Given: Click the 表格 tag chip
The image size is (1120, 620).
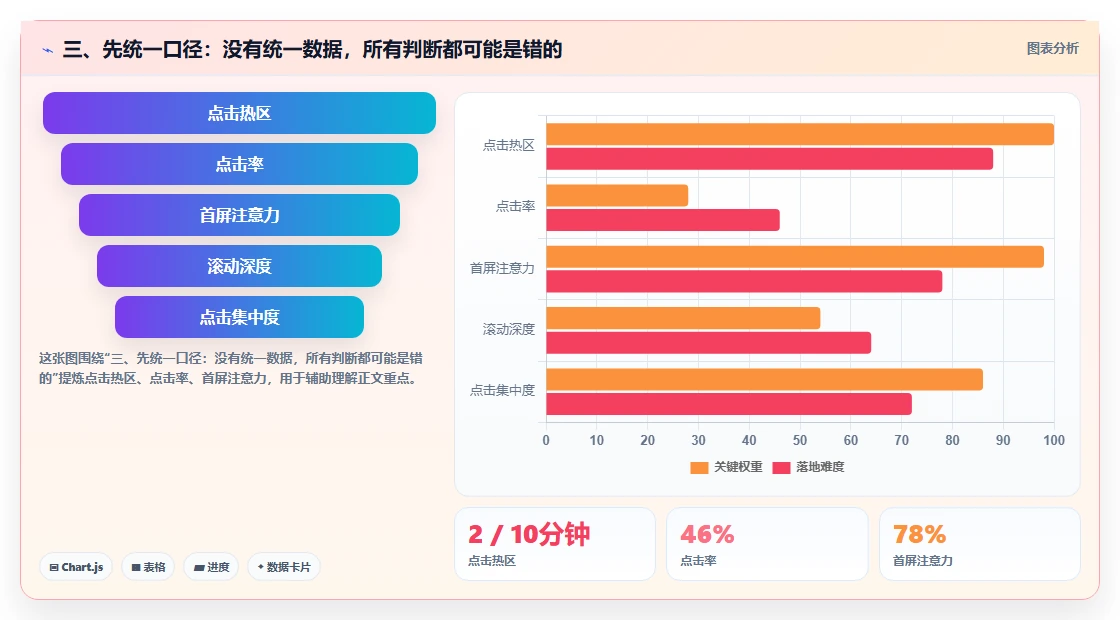Looking at the screenshot, I should click(148, 567).
